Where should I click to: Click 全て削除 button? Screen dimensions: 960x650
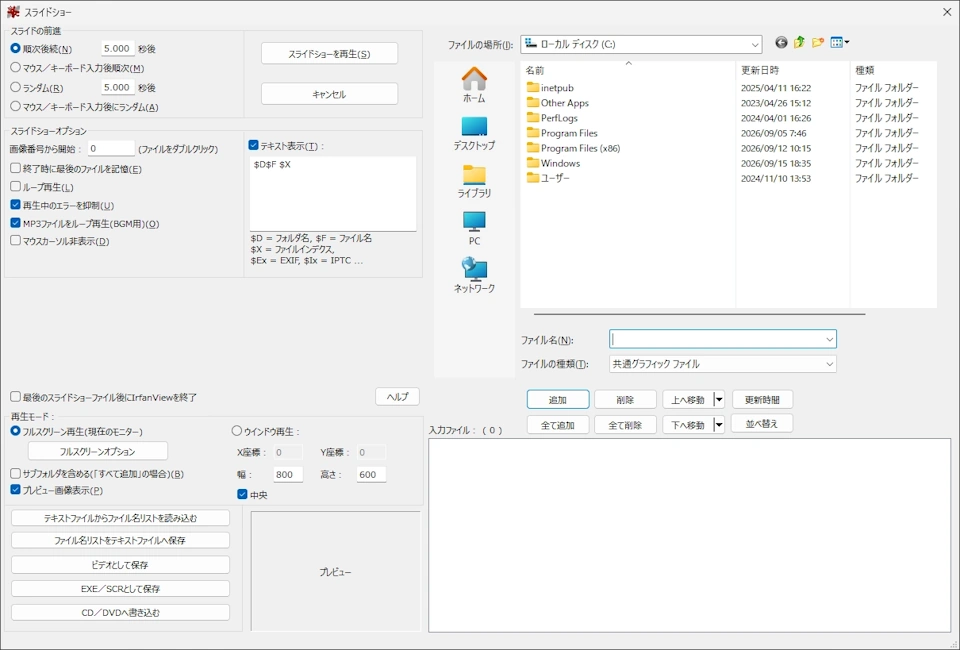point(625,425)
